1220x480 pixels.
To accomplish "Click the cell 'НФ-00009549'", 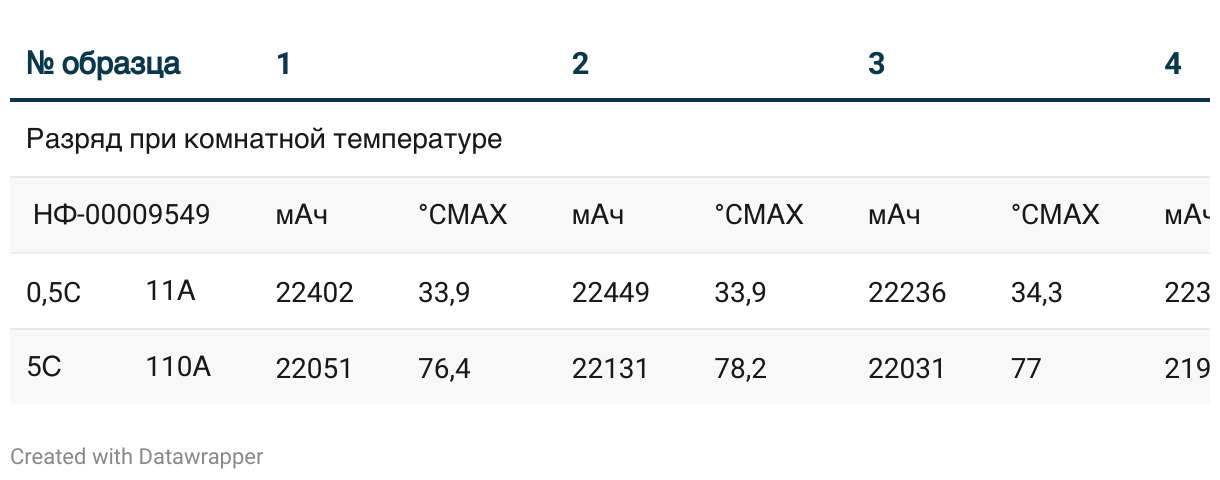I will (122, 215).
